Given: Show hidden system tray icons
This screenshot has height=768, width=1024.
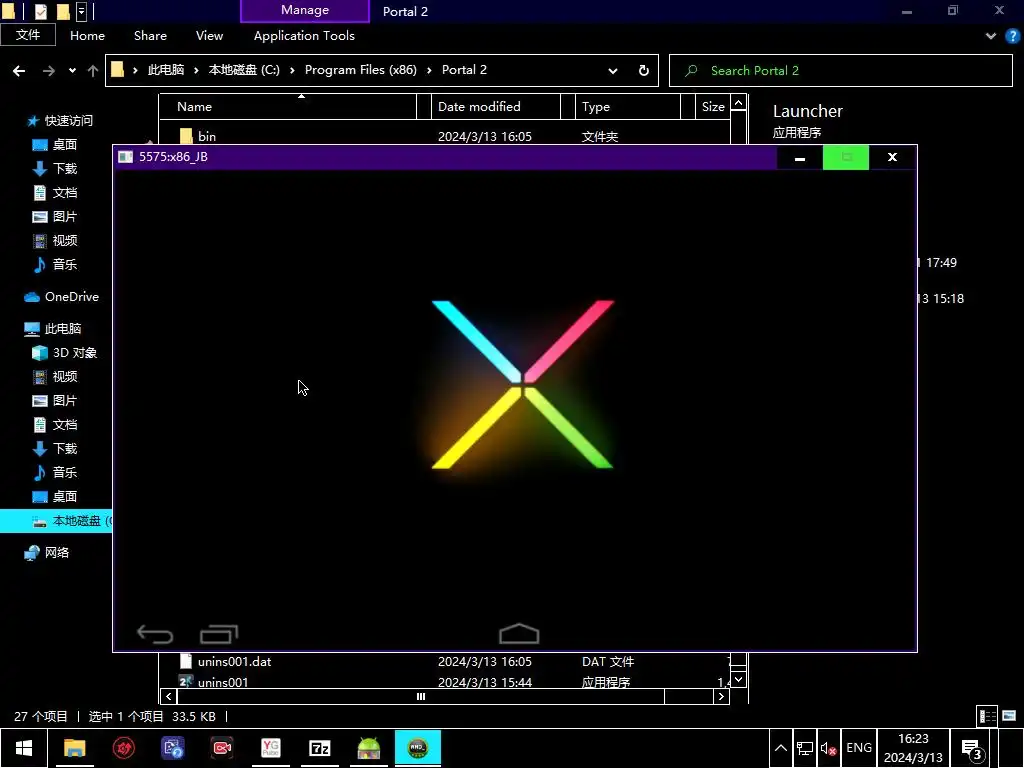Looking at the screenshot, I should click(x=780, y=748).
